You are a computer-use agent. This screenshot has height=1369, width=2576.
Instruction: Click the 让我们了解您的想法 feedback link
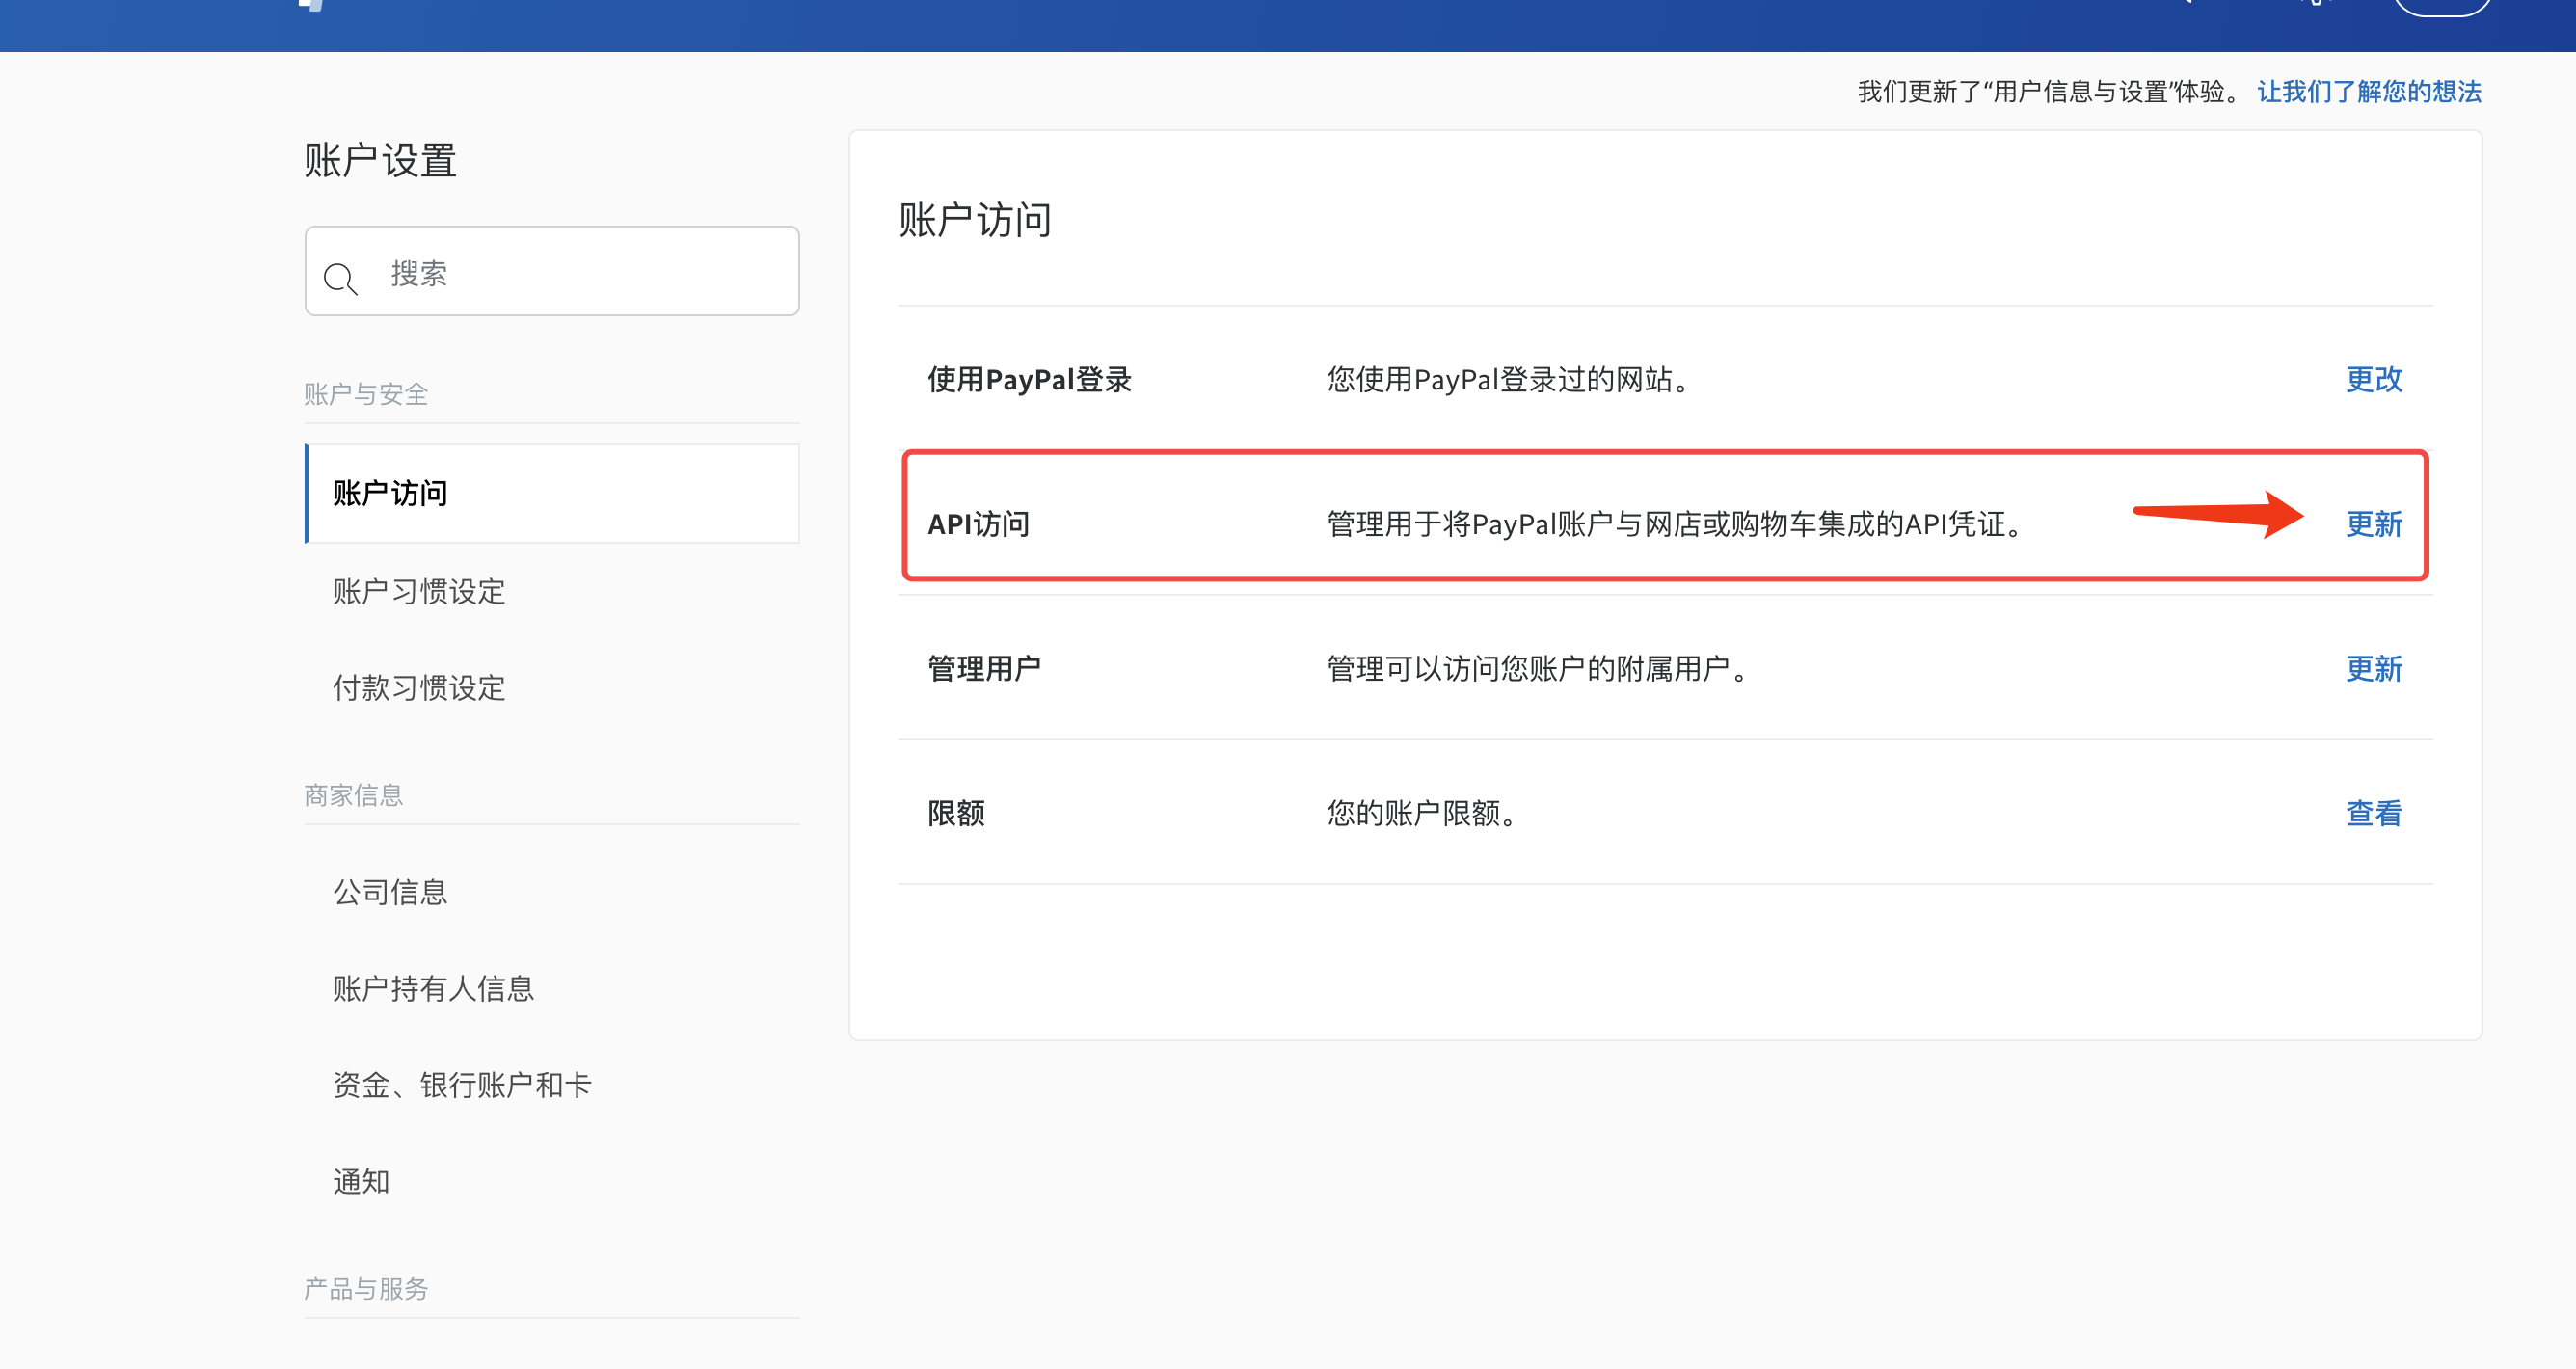click(2368, 92)
